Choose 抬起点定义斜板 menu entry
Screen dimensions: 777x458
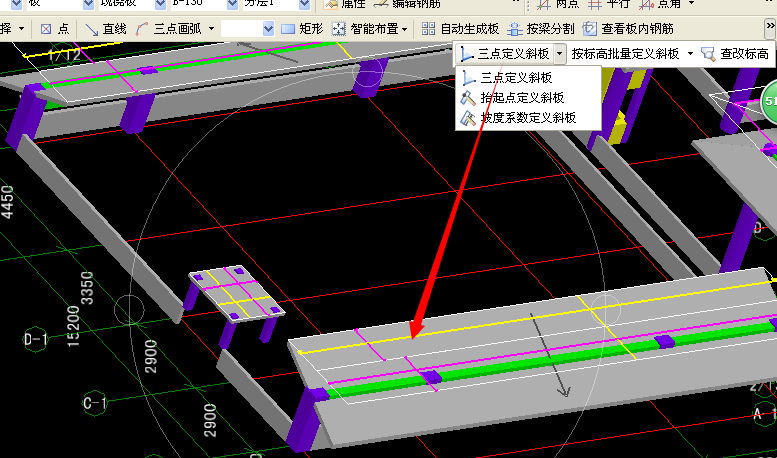coord(528,98)
